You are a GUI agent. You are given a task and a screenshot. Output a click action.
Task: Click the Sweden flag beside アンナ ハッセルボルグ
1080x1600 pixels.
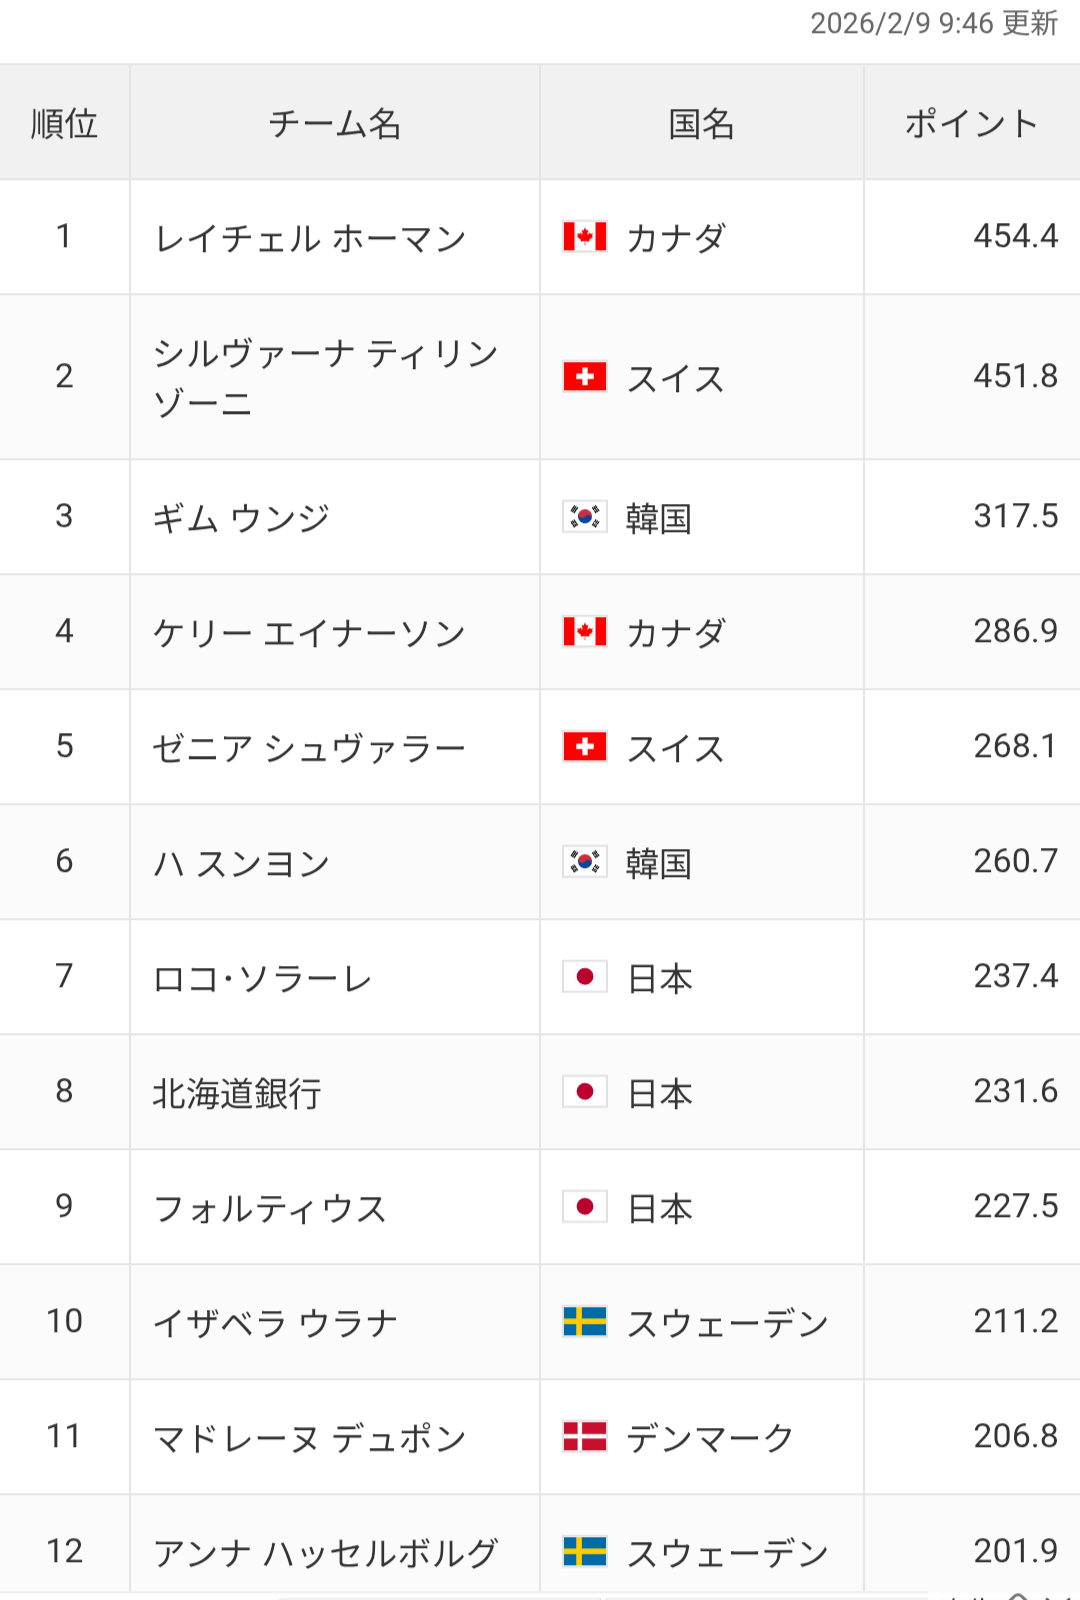pyautogui.click(x=584, y=1552)
